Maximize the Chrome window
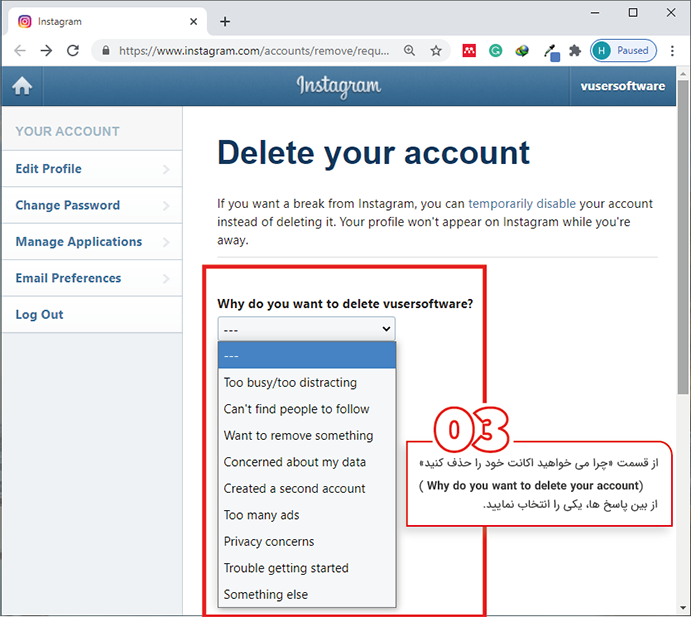Image resolution: width=691 pixels, height=617 pixels. click(633, 13)
